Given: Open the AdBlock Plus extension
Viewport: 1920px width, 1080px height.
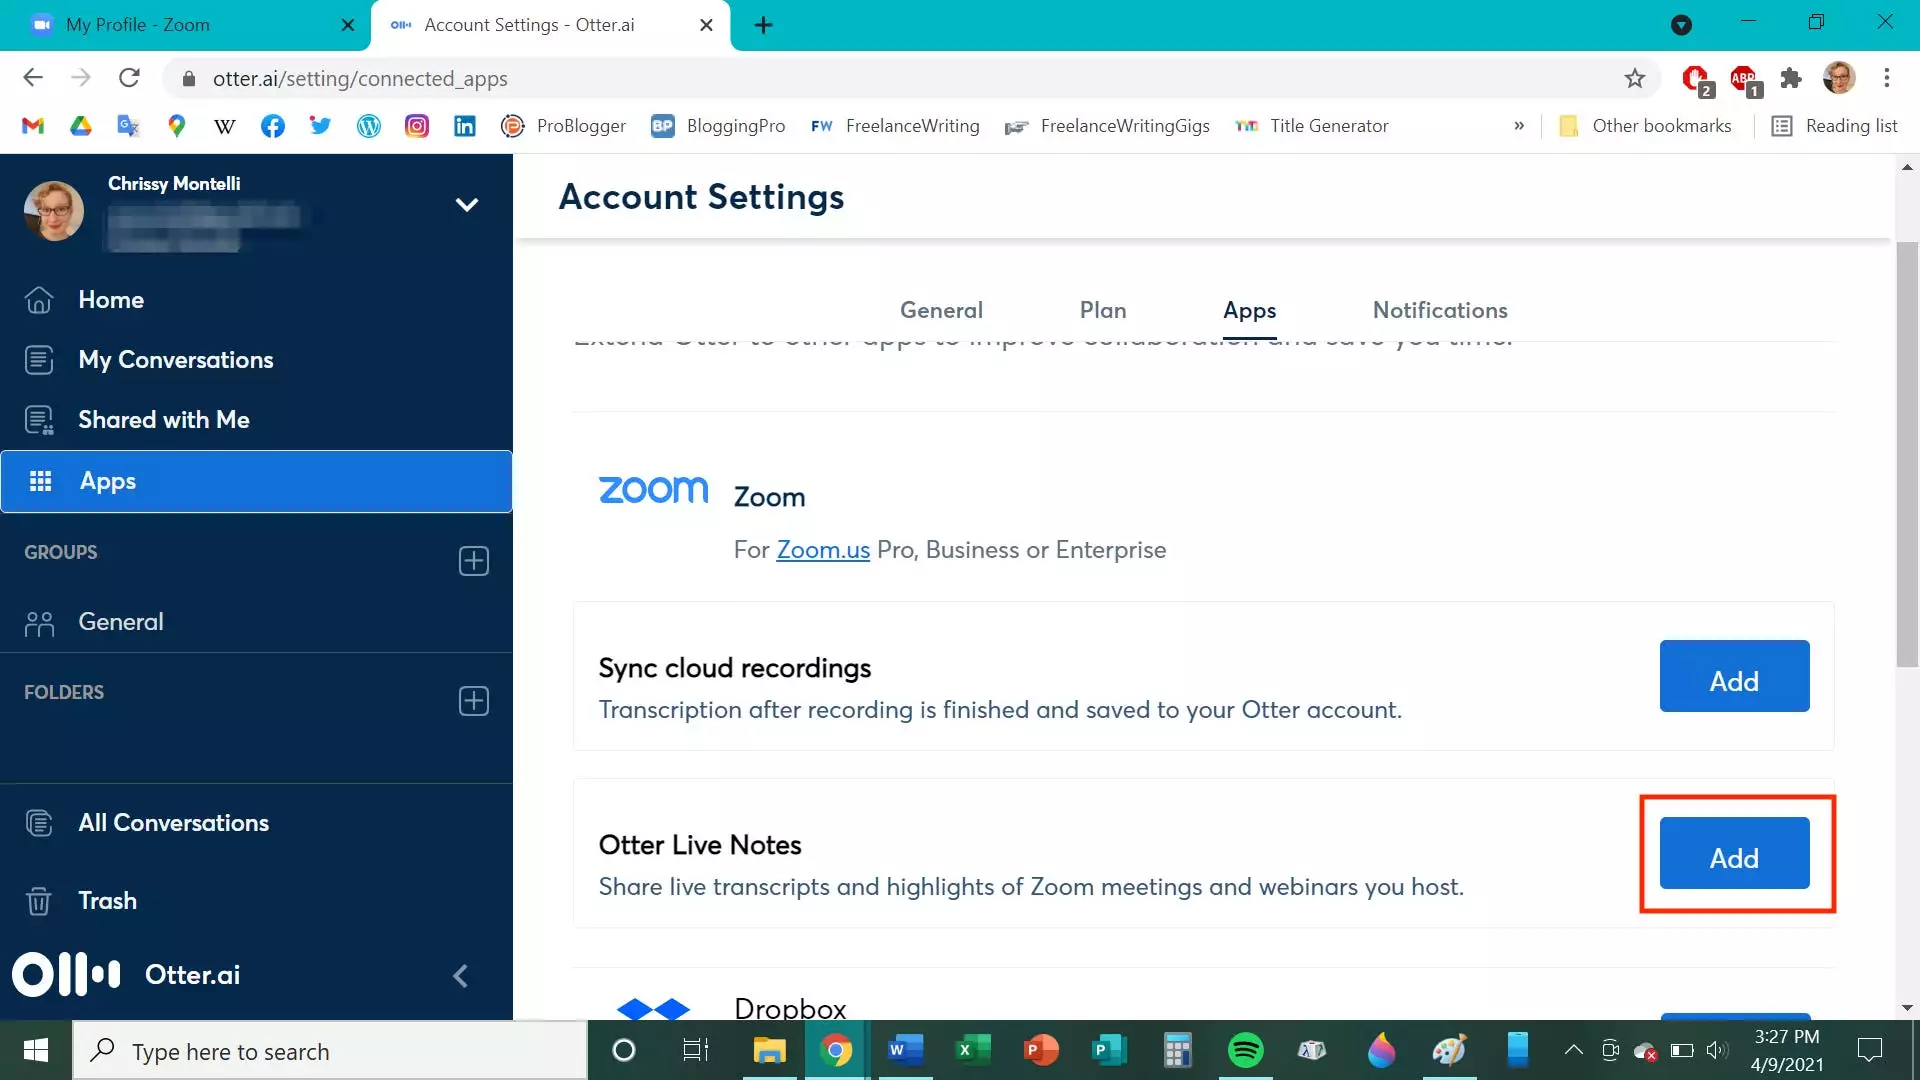Looking at the screenshot, I should 1744,78.
